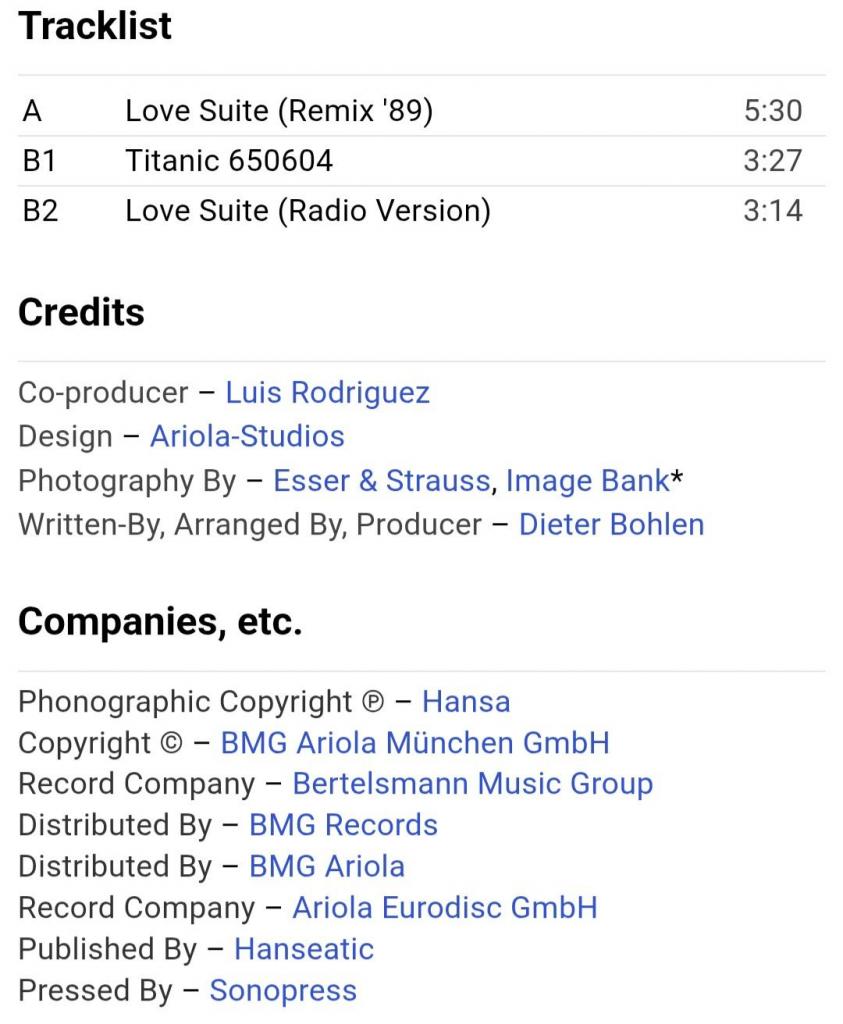
Task: Open the BMG Ariola distributor link
Action: click(326, 867)
